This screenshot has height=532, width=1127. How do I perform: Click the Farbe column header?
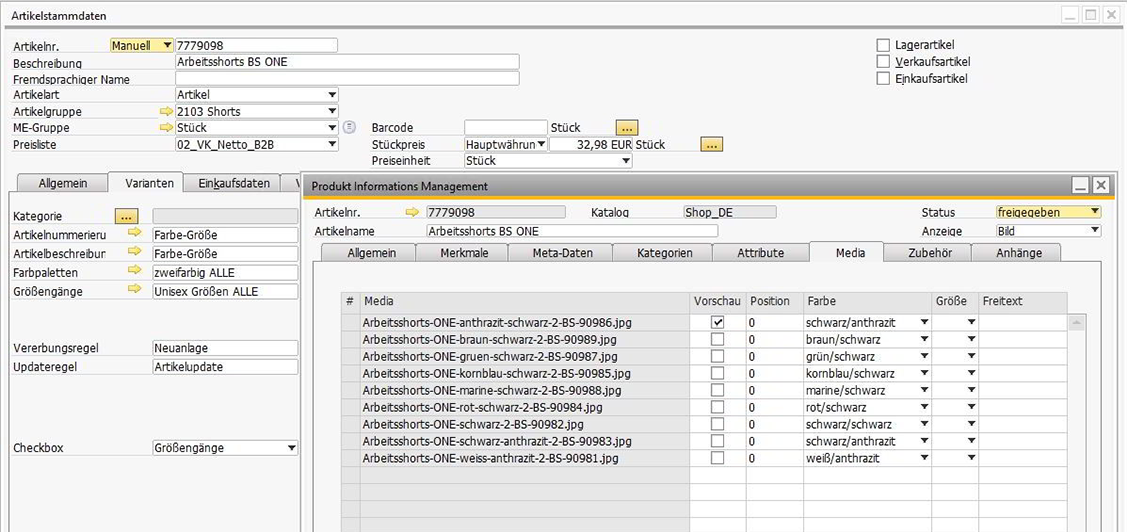pos(868,301)
